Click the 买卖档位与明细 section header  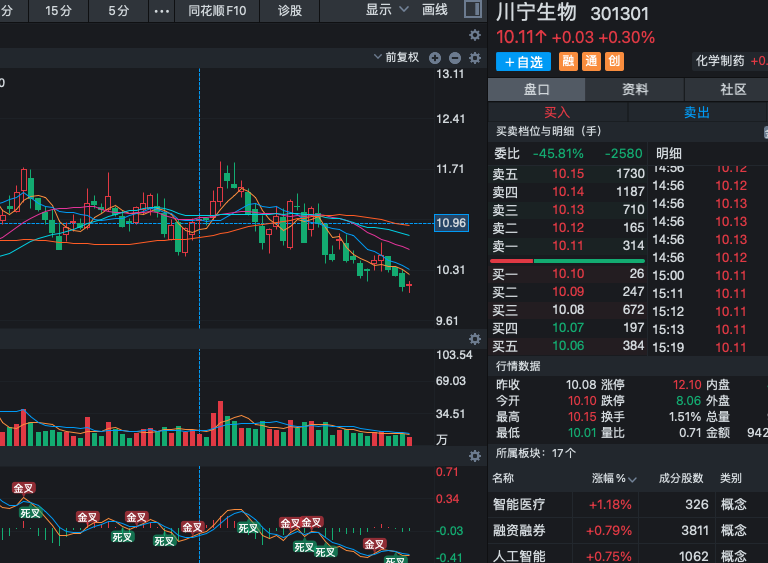pyautogui.click(x=549, y=131)
